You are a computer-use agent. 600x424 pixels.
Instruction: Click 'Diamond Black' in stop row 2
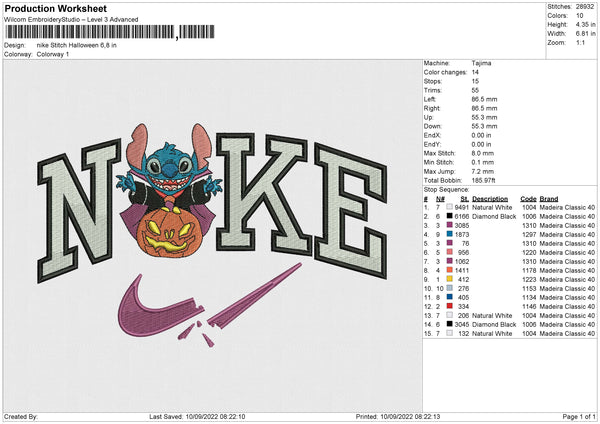(x=494, y=217)
